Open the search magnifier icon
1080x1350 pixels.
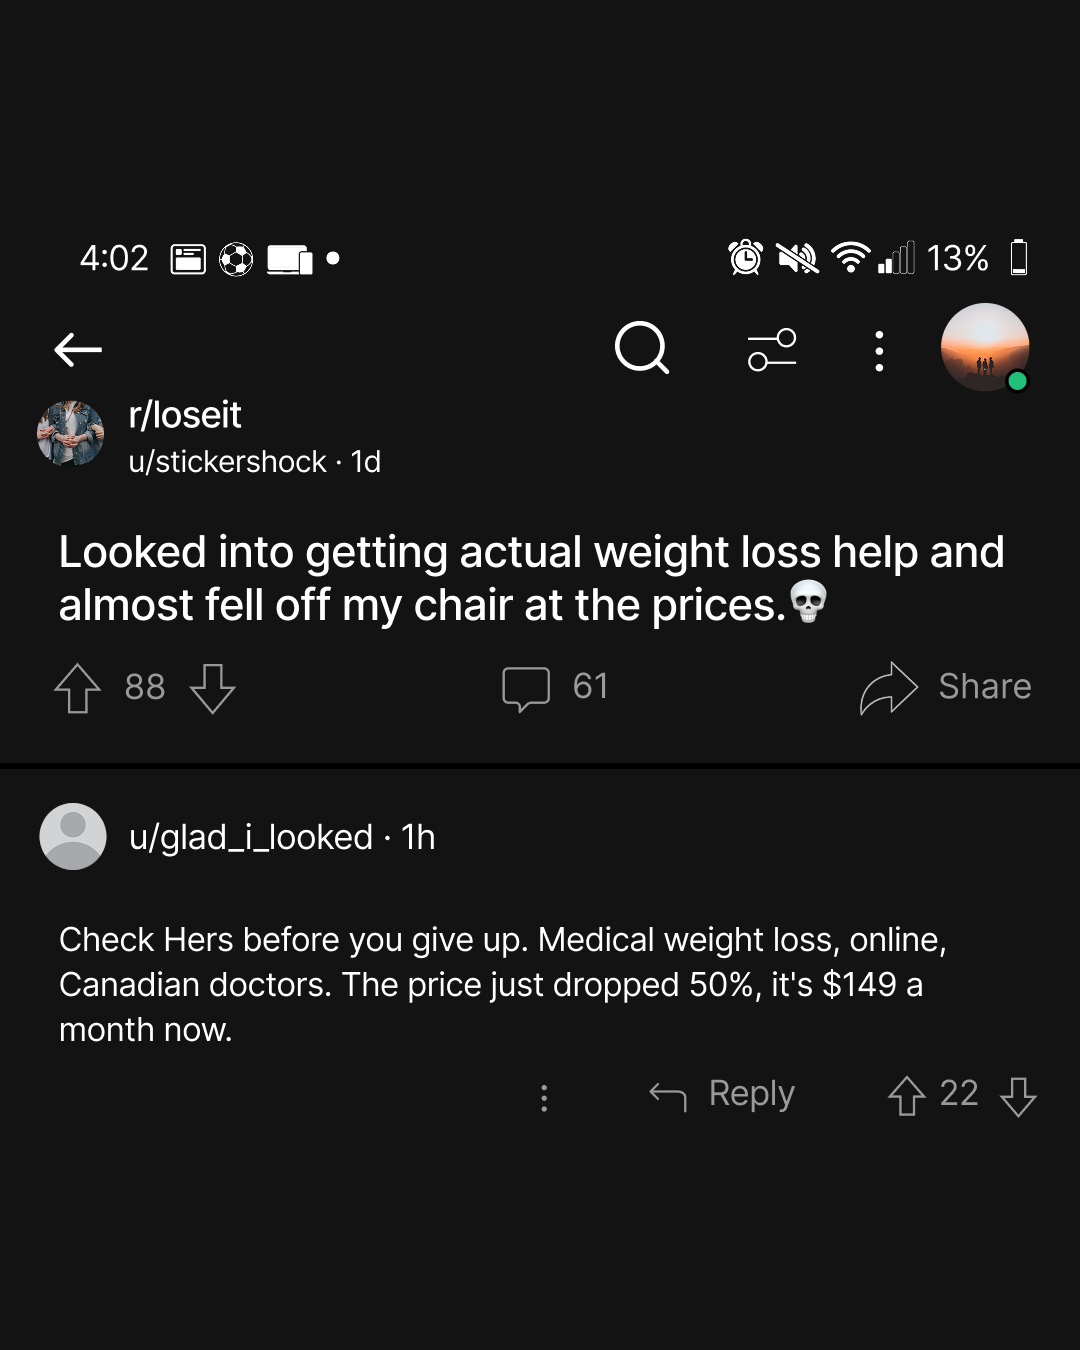click(642, 348)
